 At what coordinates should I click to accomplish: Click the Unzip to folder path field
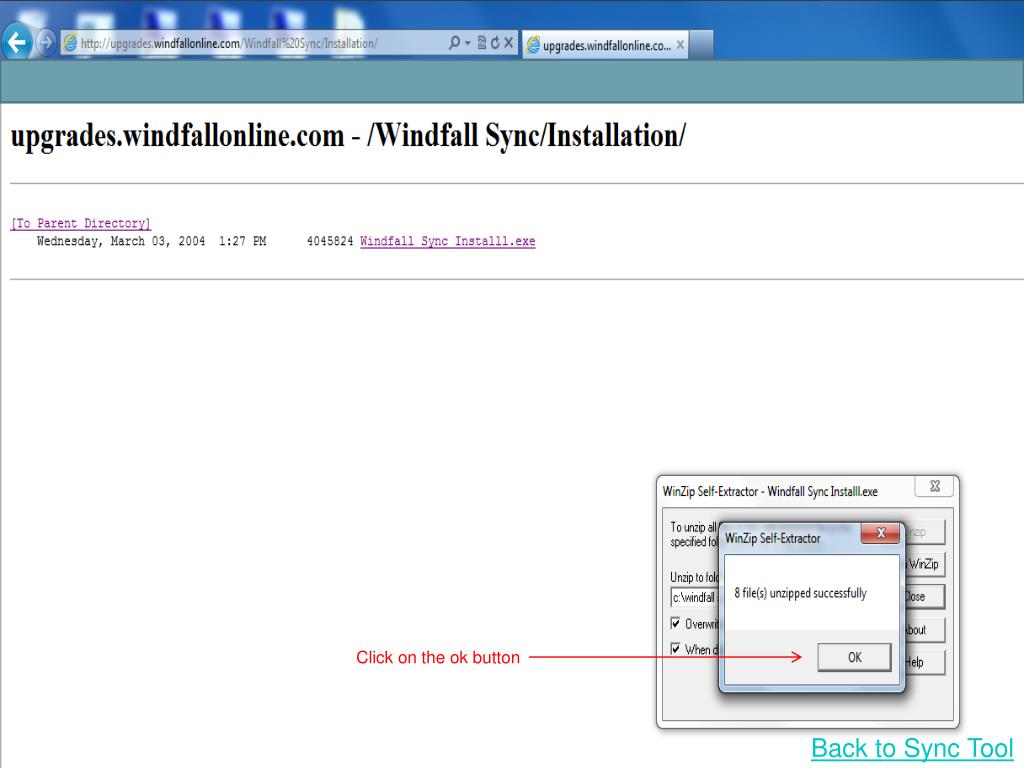point(694,597)
